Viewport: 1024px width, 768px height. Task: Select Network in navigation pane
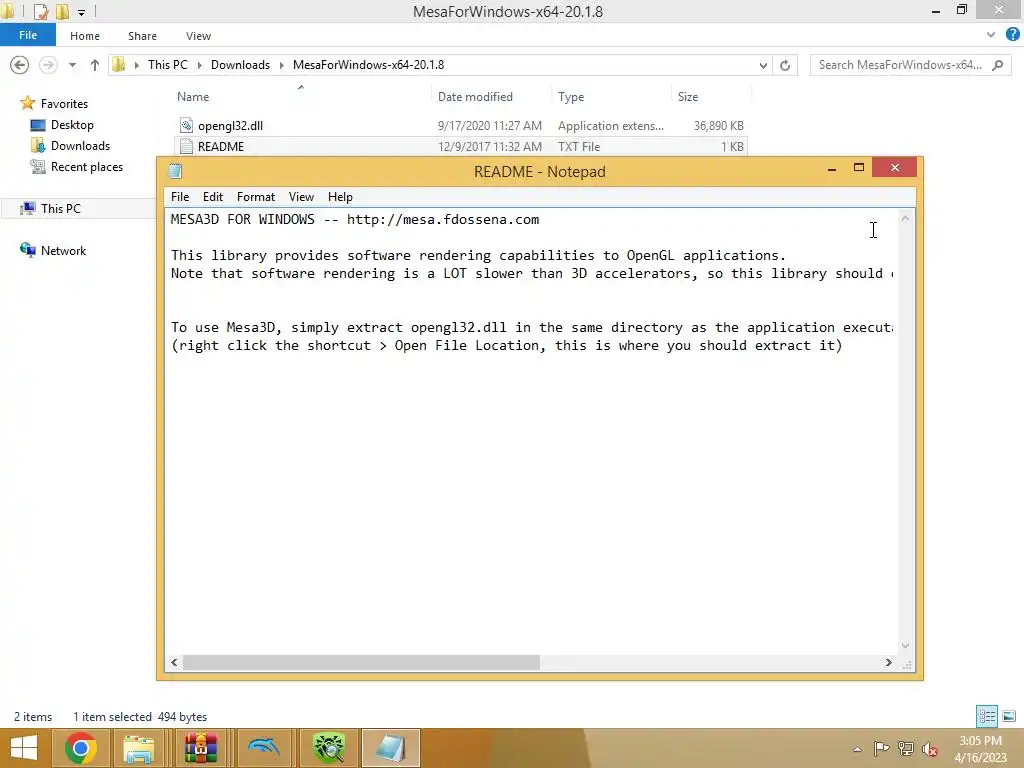[x=63, y=251]
